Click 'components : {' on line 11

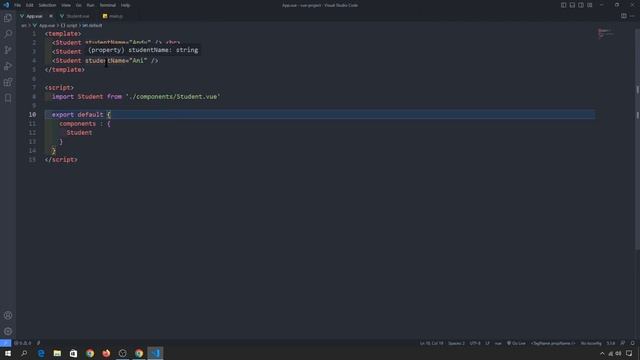pos(85,124)
